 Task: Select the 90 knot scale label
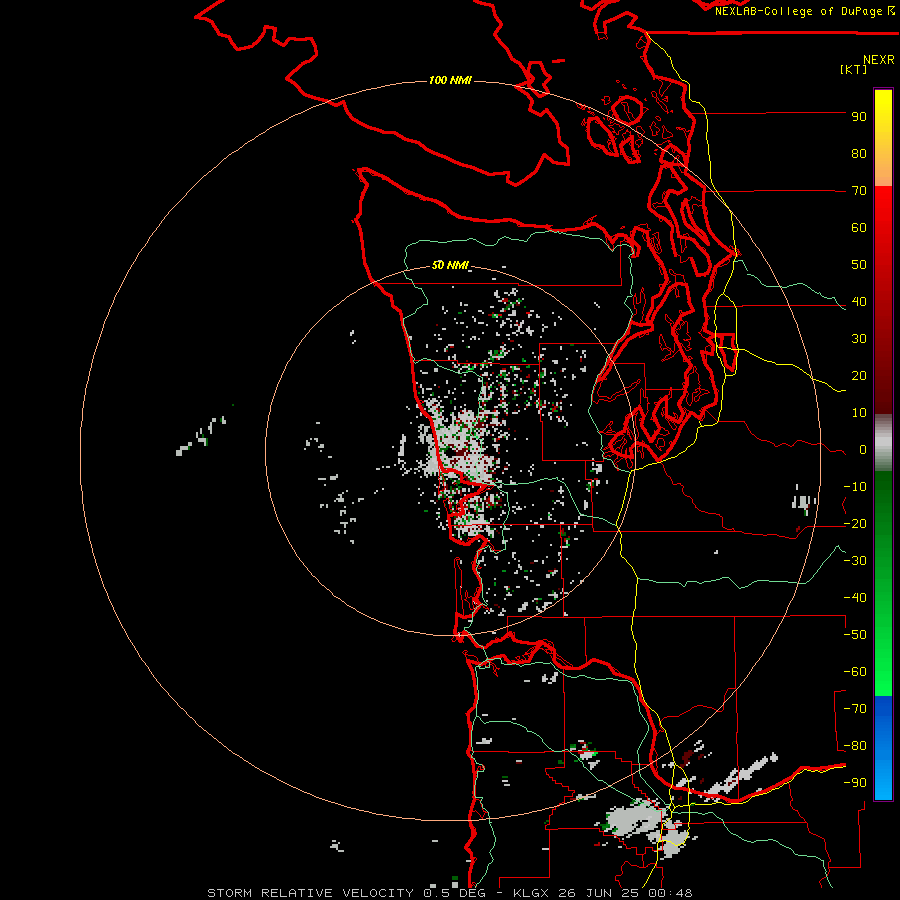[x=859, y=117]
